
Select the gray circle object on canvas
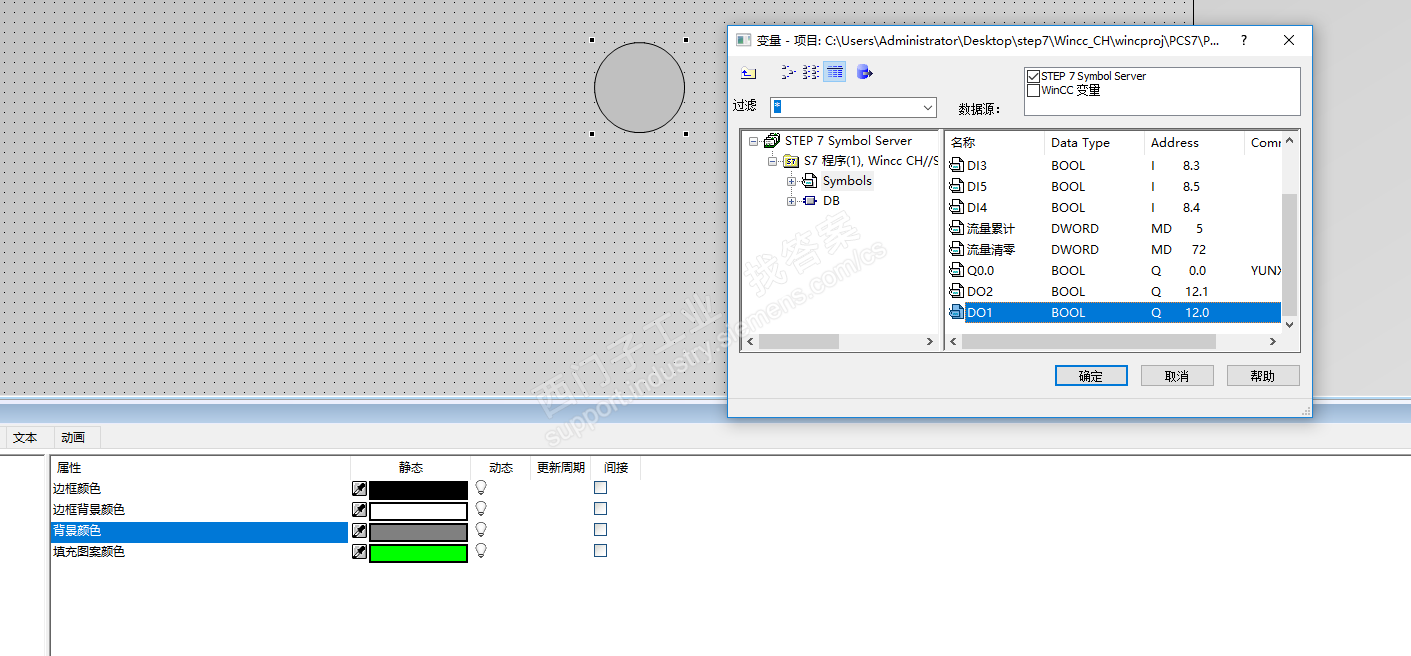[639, 88]
